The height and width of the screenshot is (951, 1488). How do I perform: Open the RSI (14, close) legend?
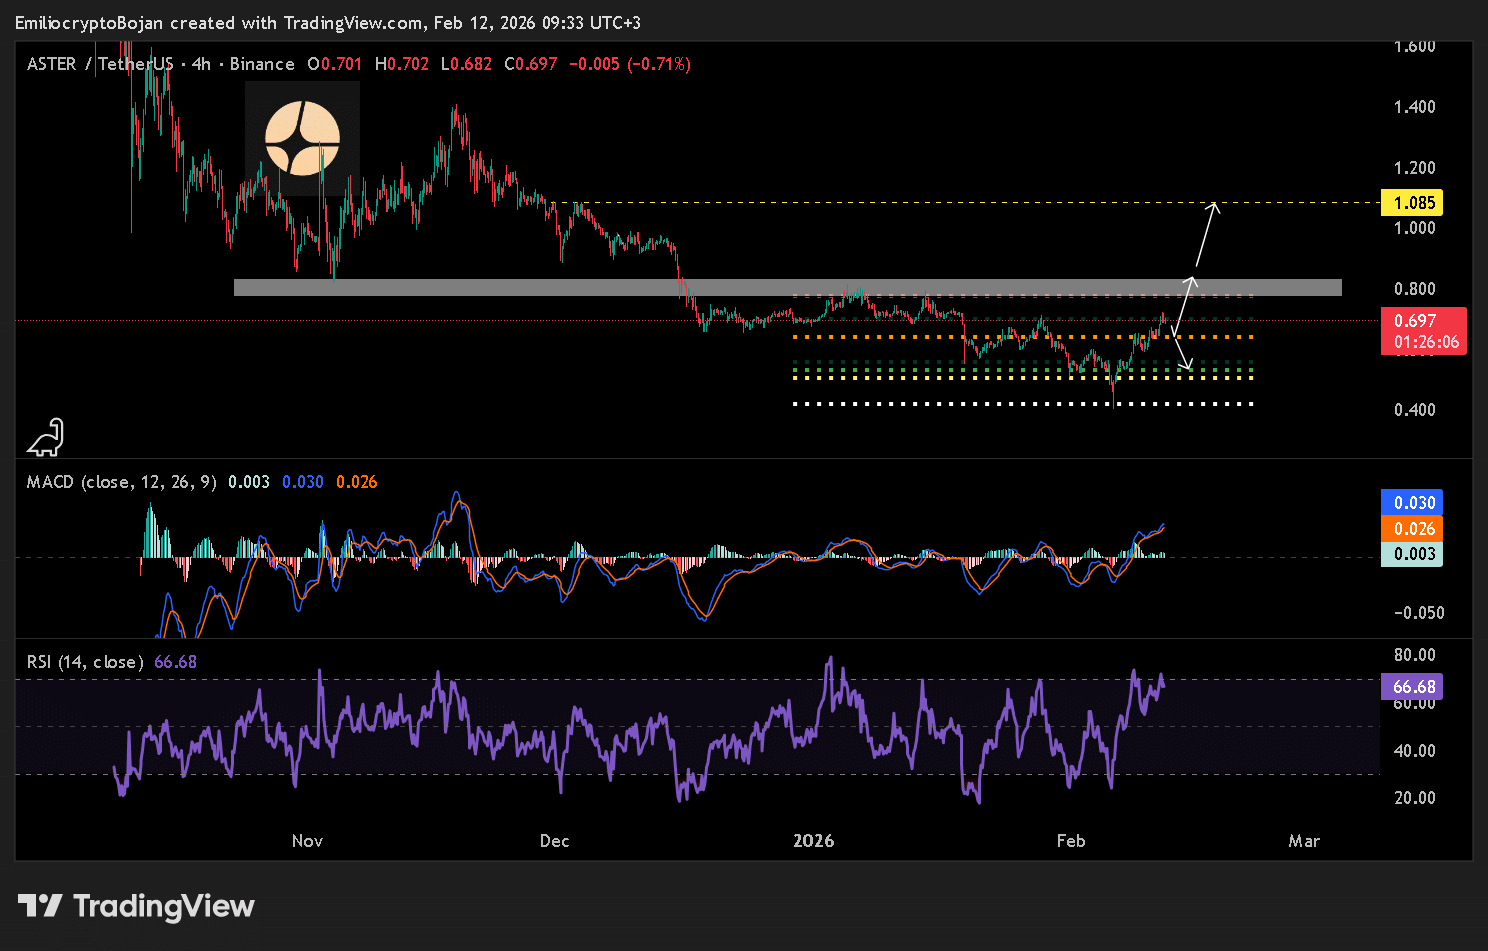(x=84, y=662)
